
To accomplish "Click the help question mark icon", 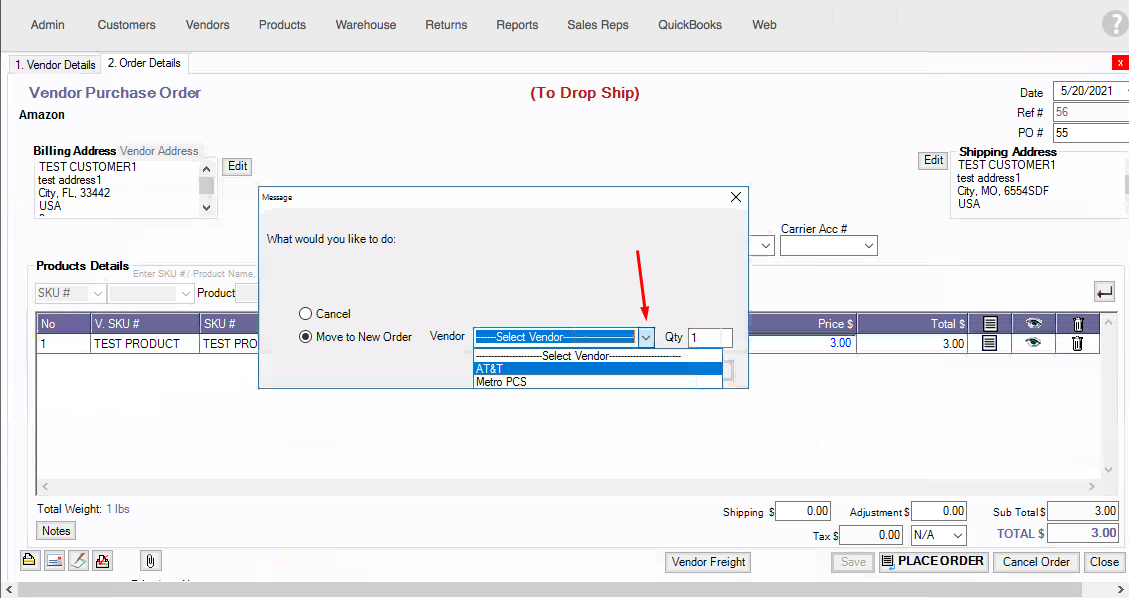I will (x=1113, y=24).
